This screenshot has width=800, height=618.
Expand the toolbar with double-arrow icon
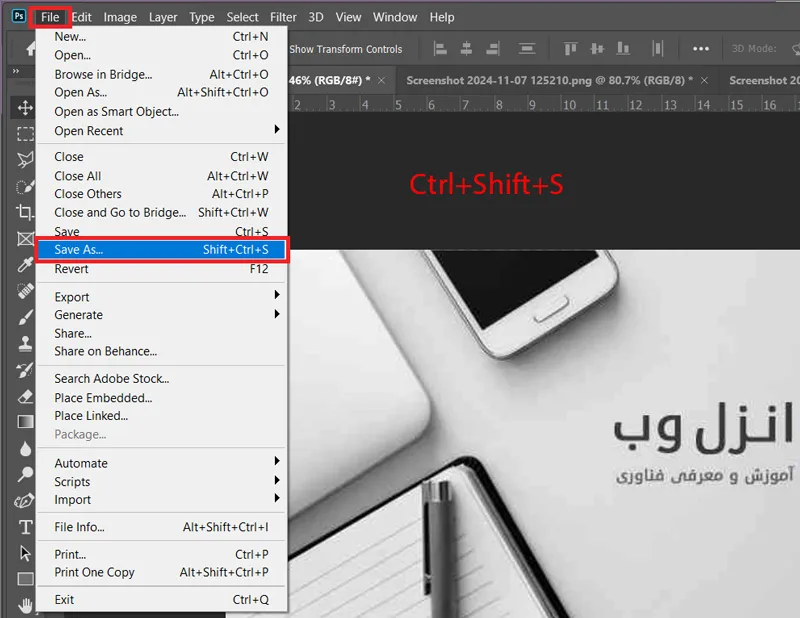pyautogui.click(x=16, y=71)
